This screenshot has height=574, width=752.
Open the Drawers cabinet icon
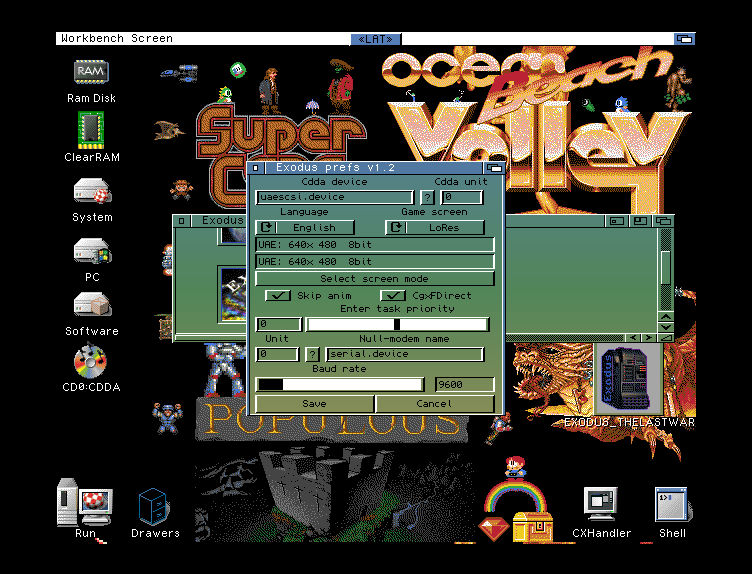tap(153, 506)
